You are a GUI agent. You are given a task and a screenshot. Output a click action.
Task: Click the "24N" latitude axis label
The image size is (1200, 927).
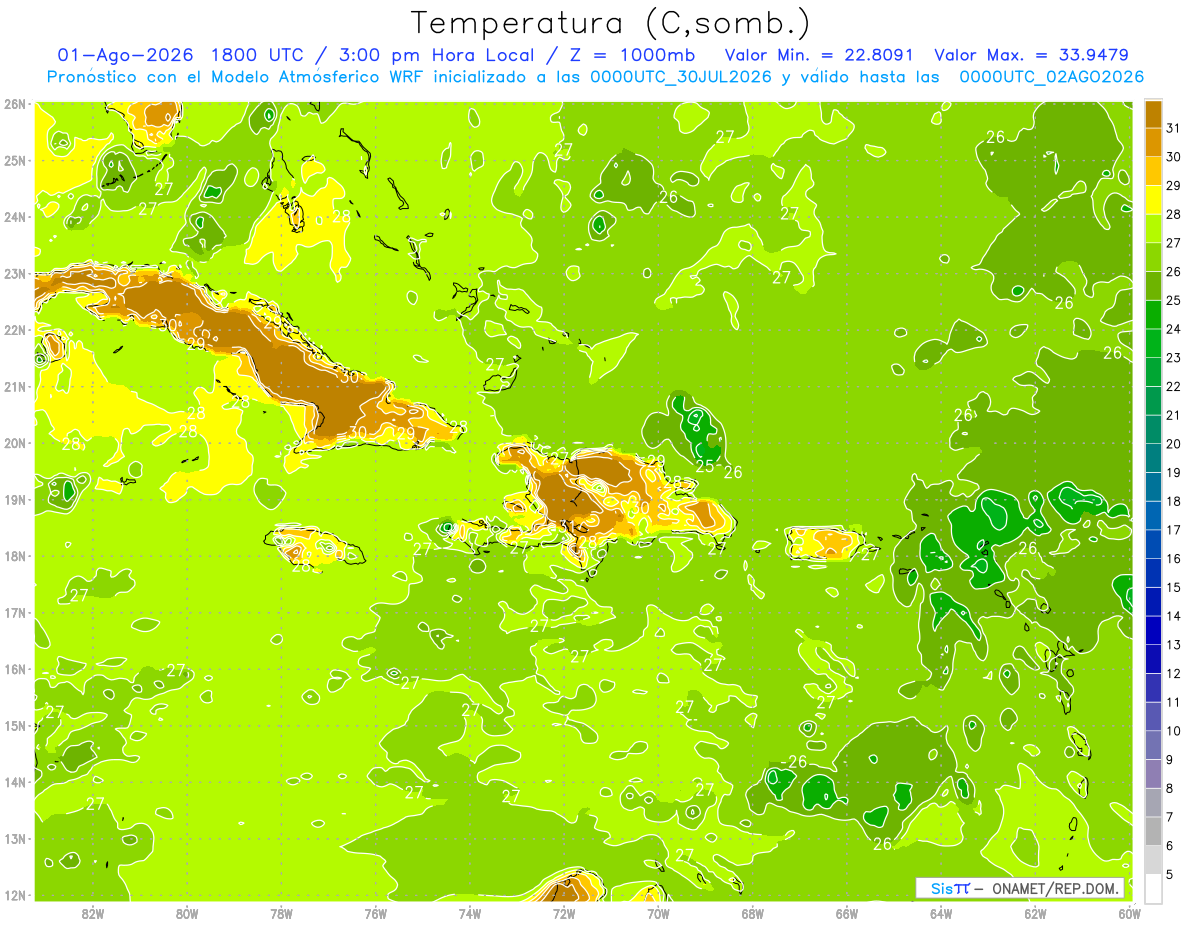(15, 216)
